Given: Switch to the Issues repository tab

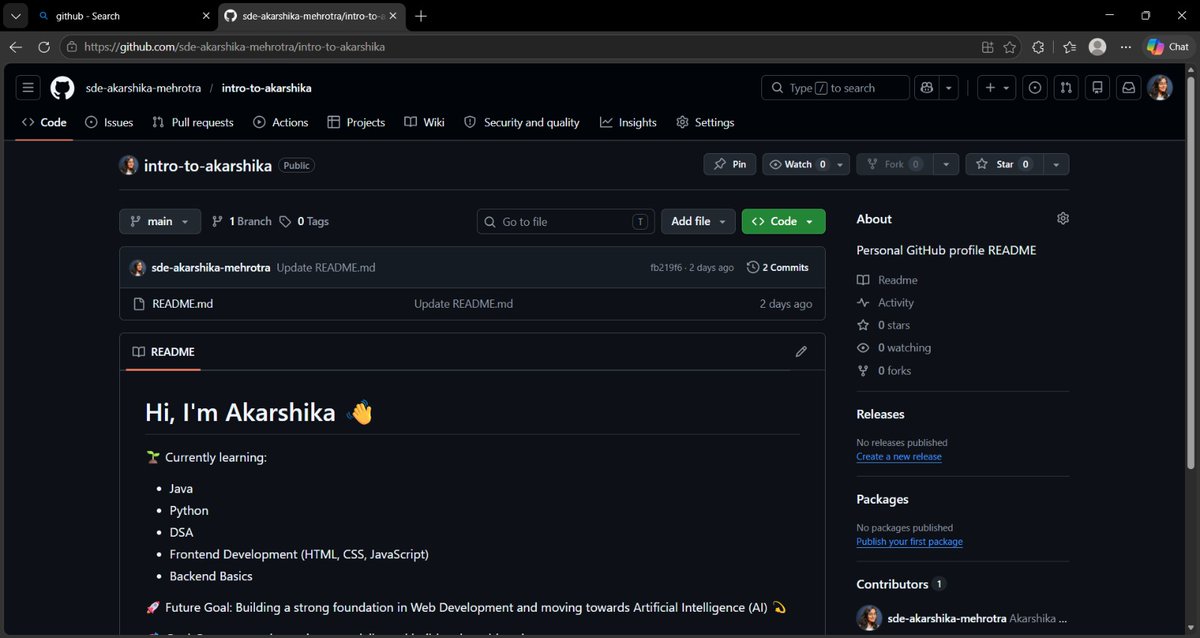Looking at the screenshot, I should (109, 122).
